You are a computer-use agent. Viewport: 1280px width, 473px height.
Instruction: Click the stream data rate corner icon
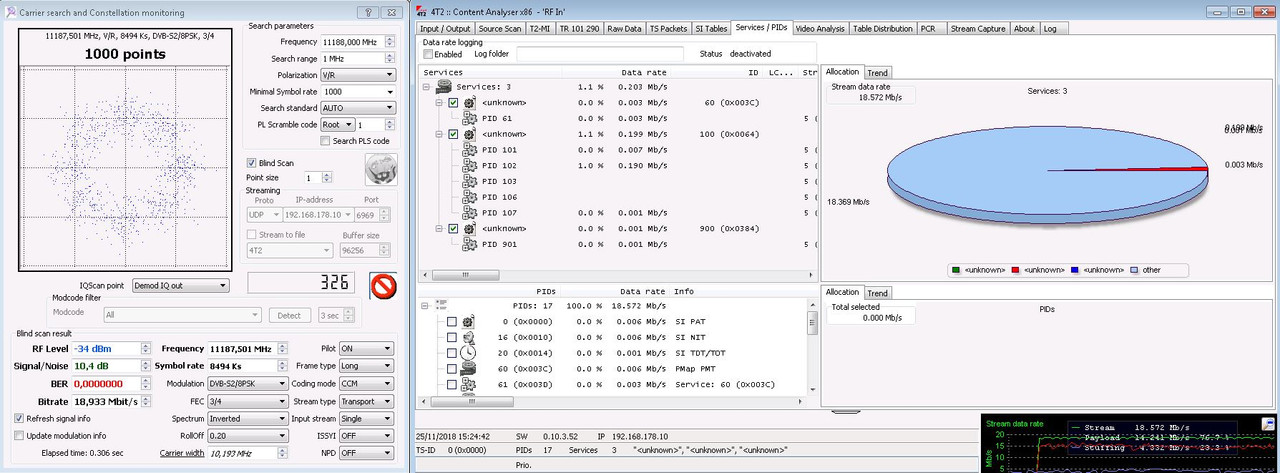1269,423
